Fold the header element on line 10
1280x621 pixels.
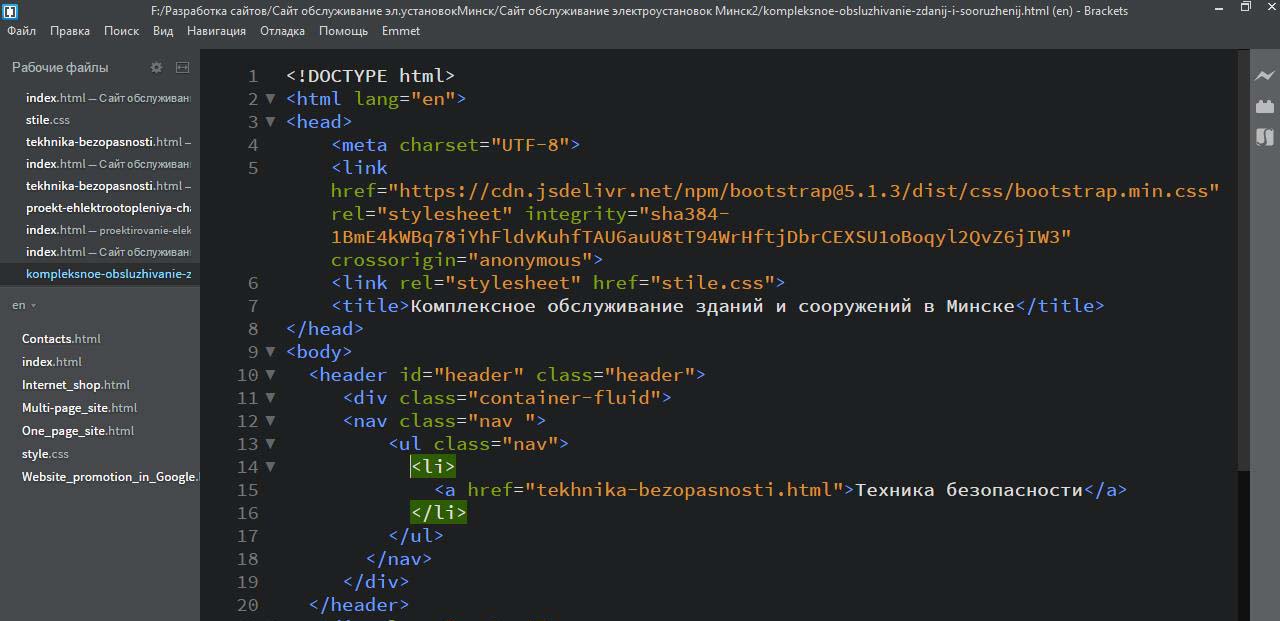point(270,375)
